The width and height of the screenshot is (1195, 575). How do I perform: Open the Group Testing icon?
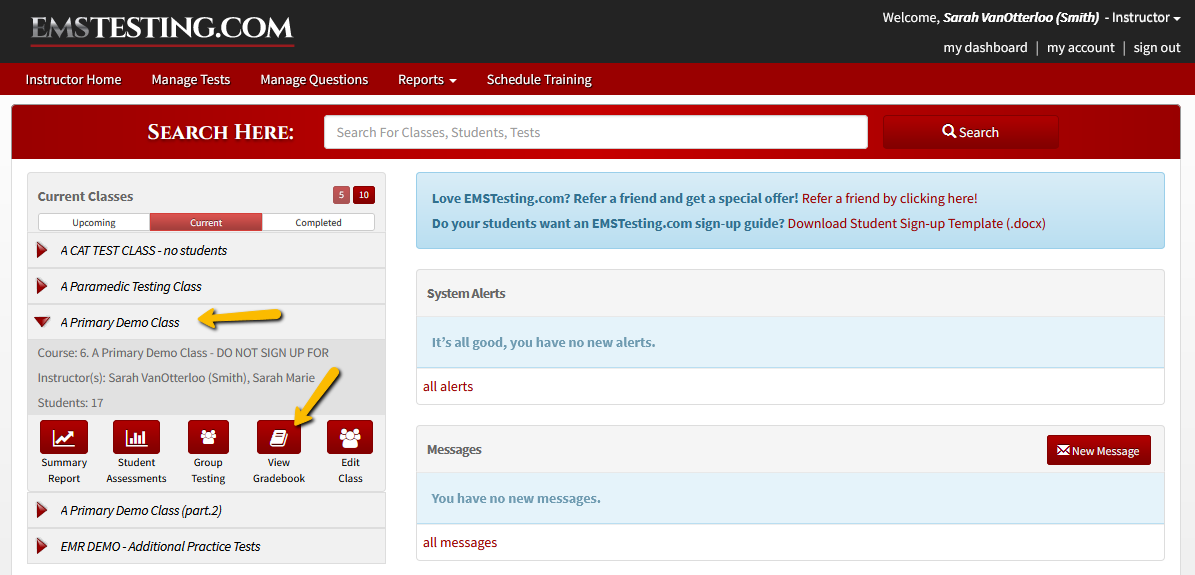pos(208,437)
